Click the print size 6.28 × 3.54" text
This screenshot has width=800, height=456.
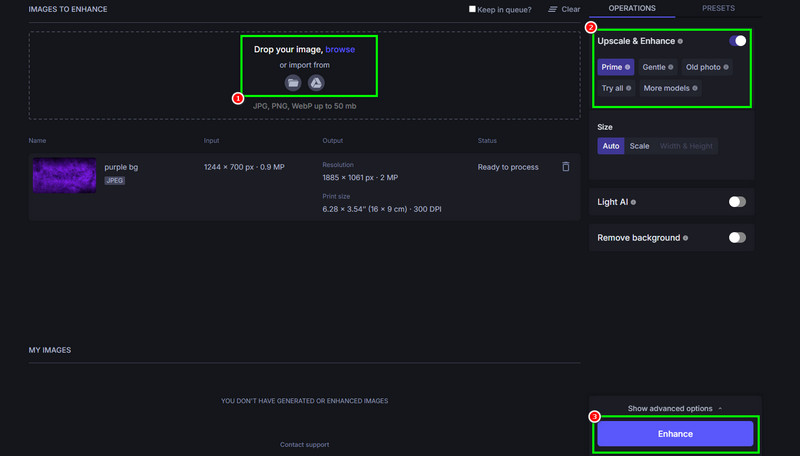(x=382, y=209)
